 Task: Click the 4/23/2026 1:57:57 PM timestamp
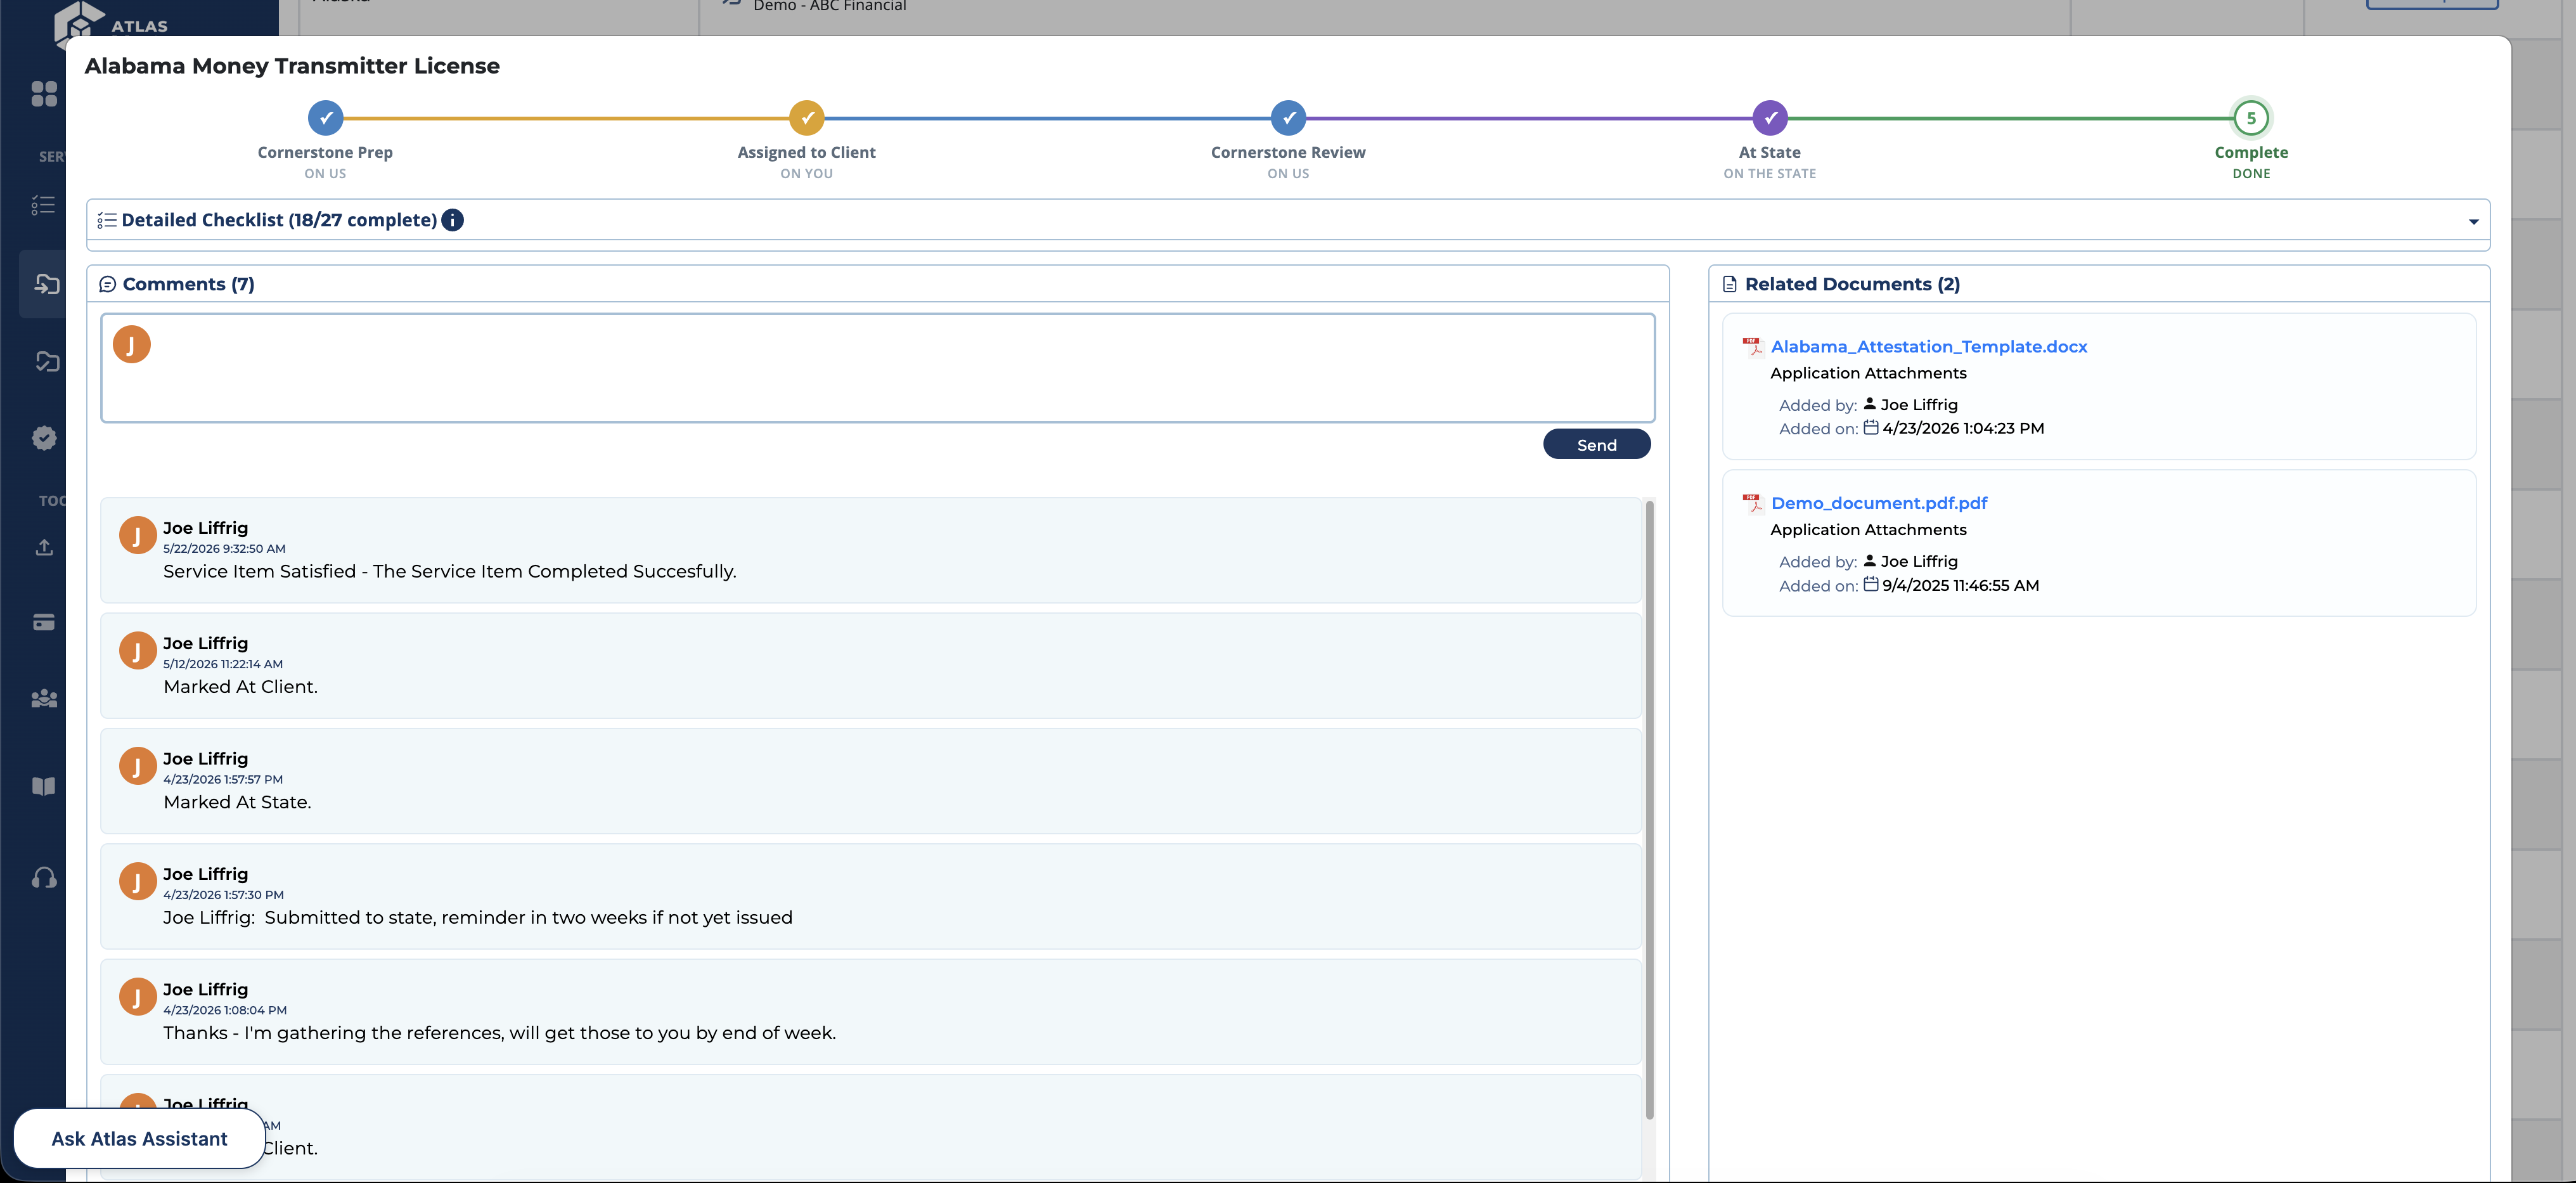tap(223, 780)
